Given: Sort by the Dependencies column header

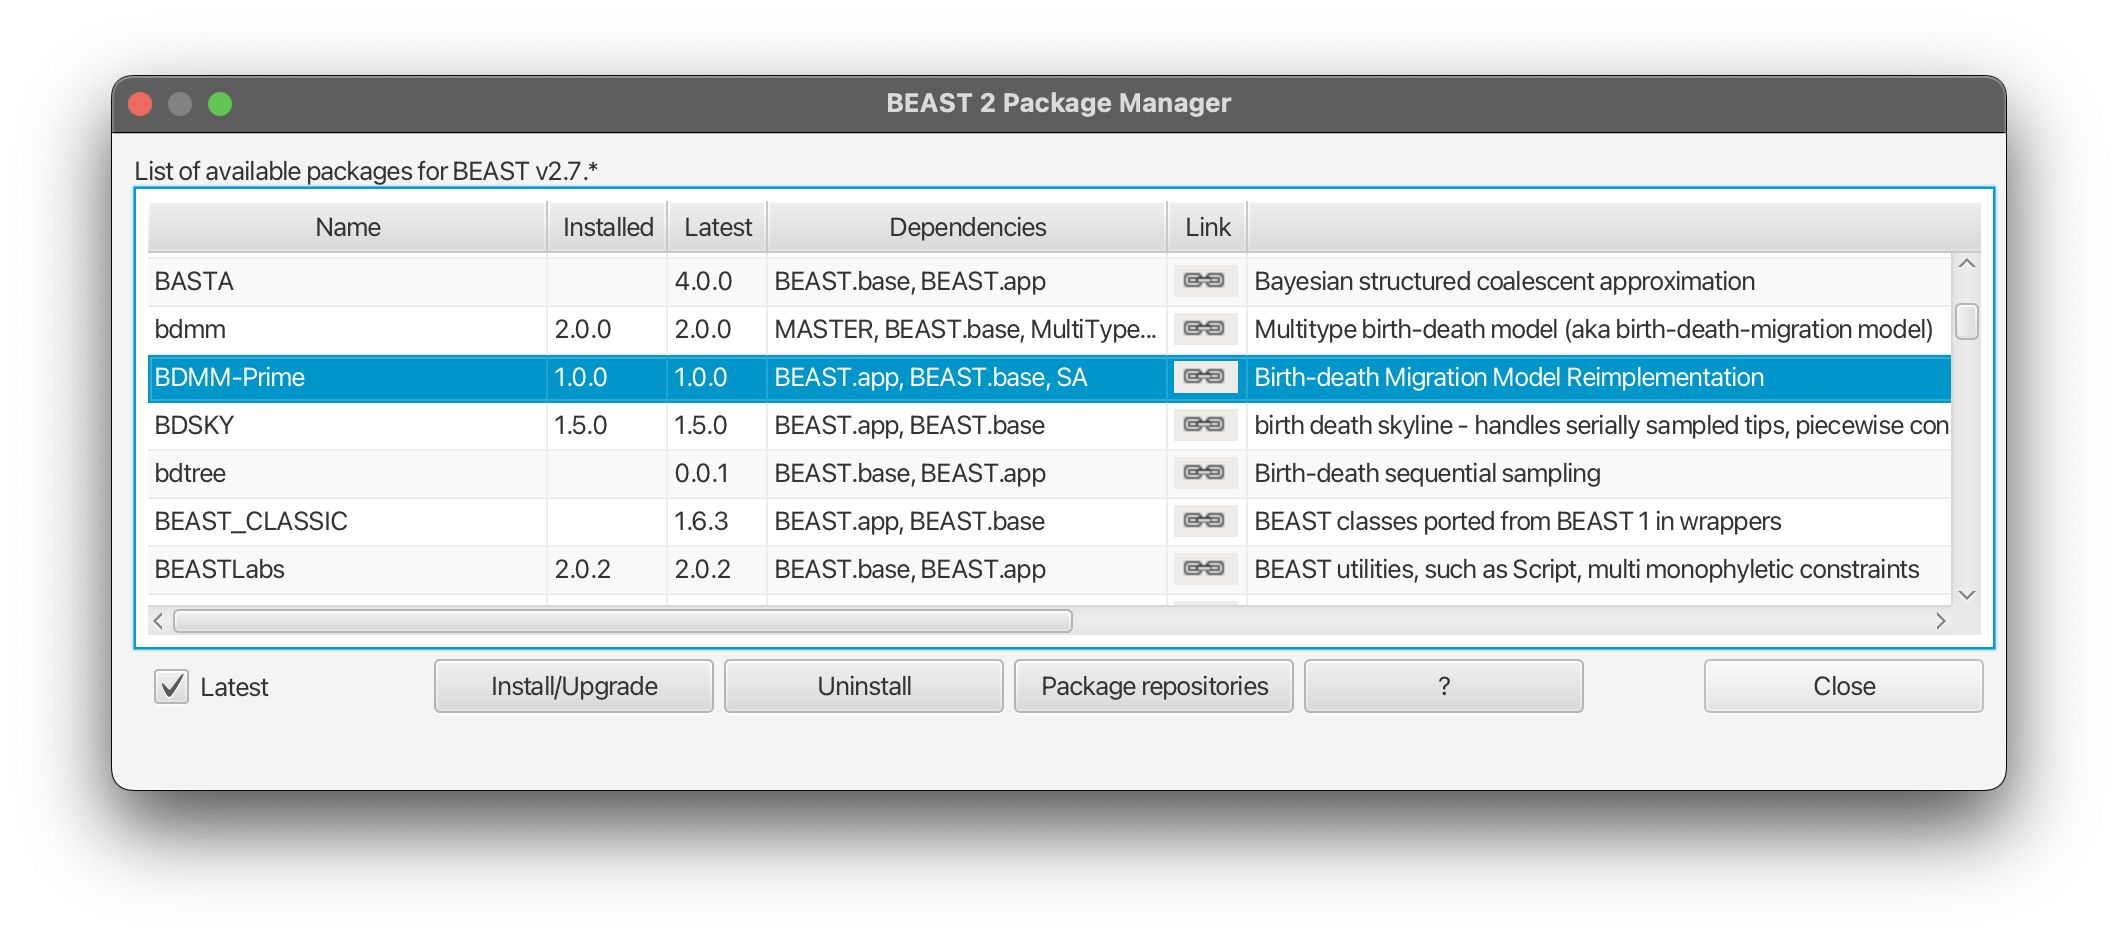Looking at the screenshot, I should coord(967,227).
